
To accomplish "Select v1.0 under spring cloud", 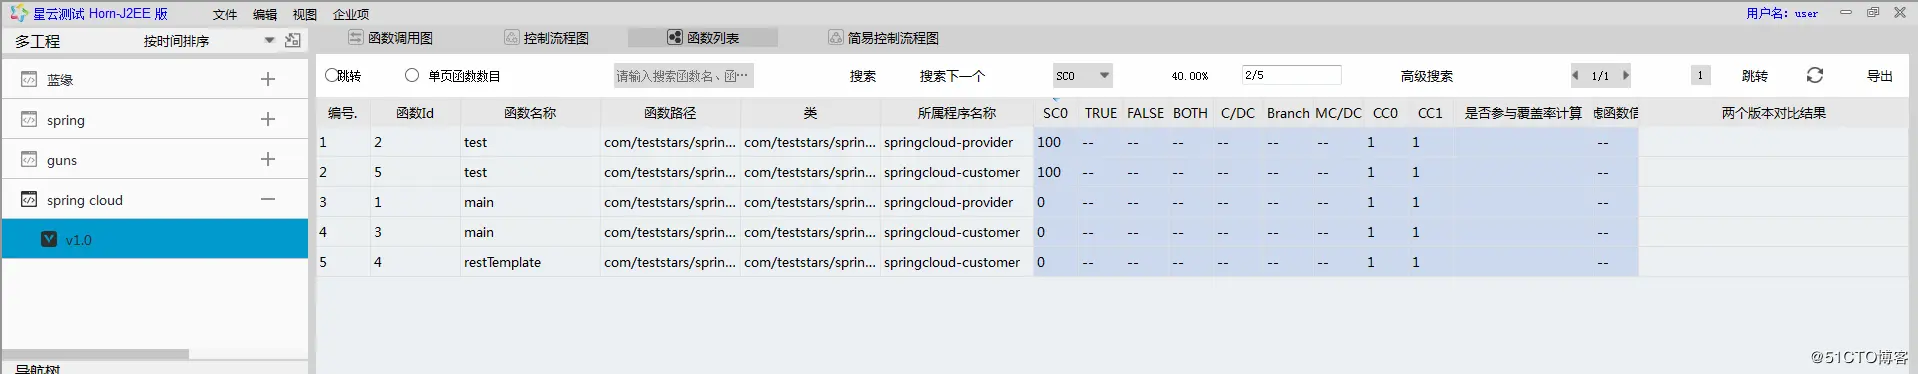I will [x=155, y=239].
